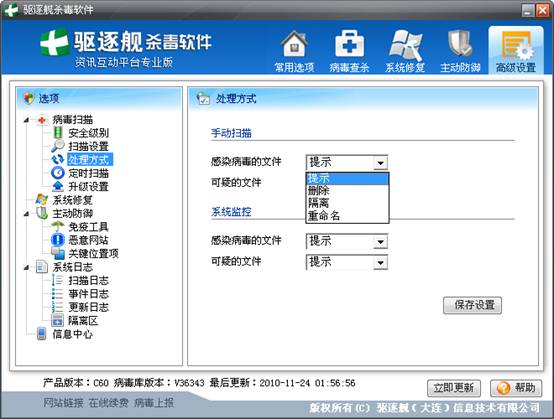This screenshot has height=419, width=554.
Task: Click the 关键位置项 monitor icon
Action: click(x=58, y=253)
